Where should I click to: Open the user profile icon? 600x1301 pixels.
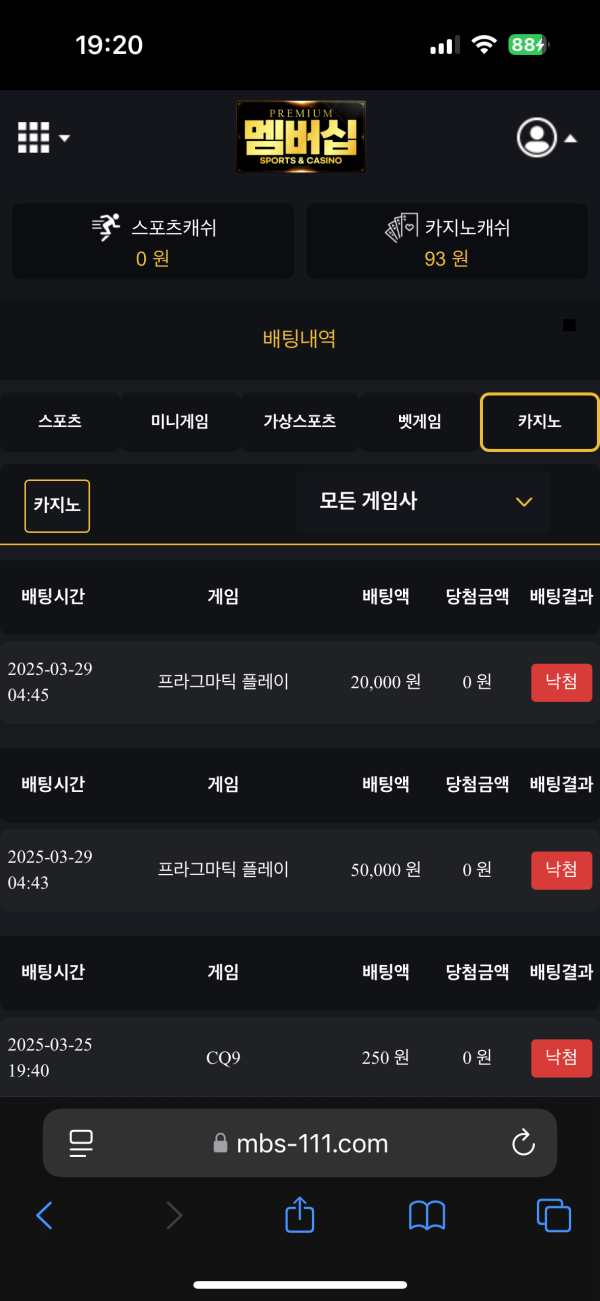(537, 138)
